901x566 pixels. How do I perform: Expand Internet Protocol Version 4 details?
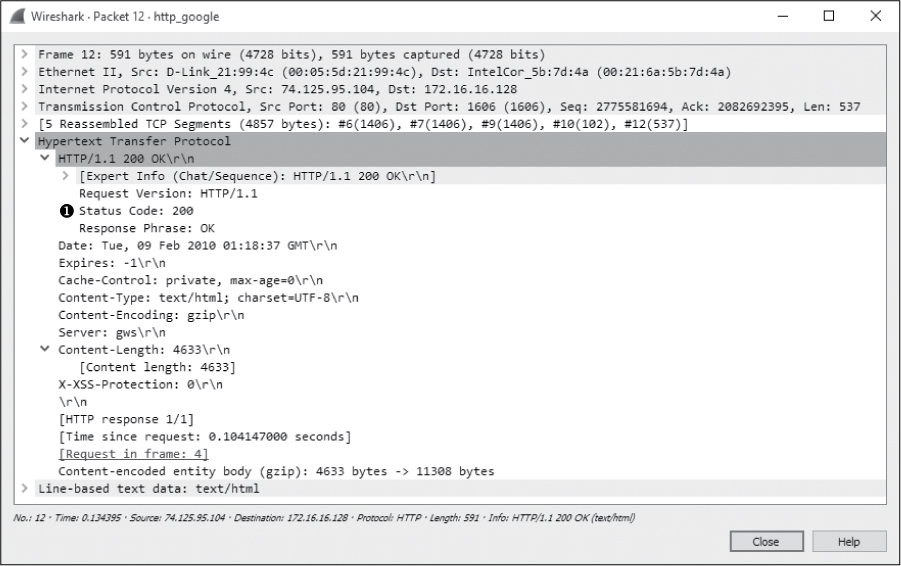point(23,89)
